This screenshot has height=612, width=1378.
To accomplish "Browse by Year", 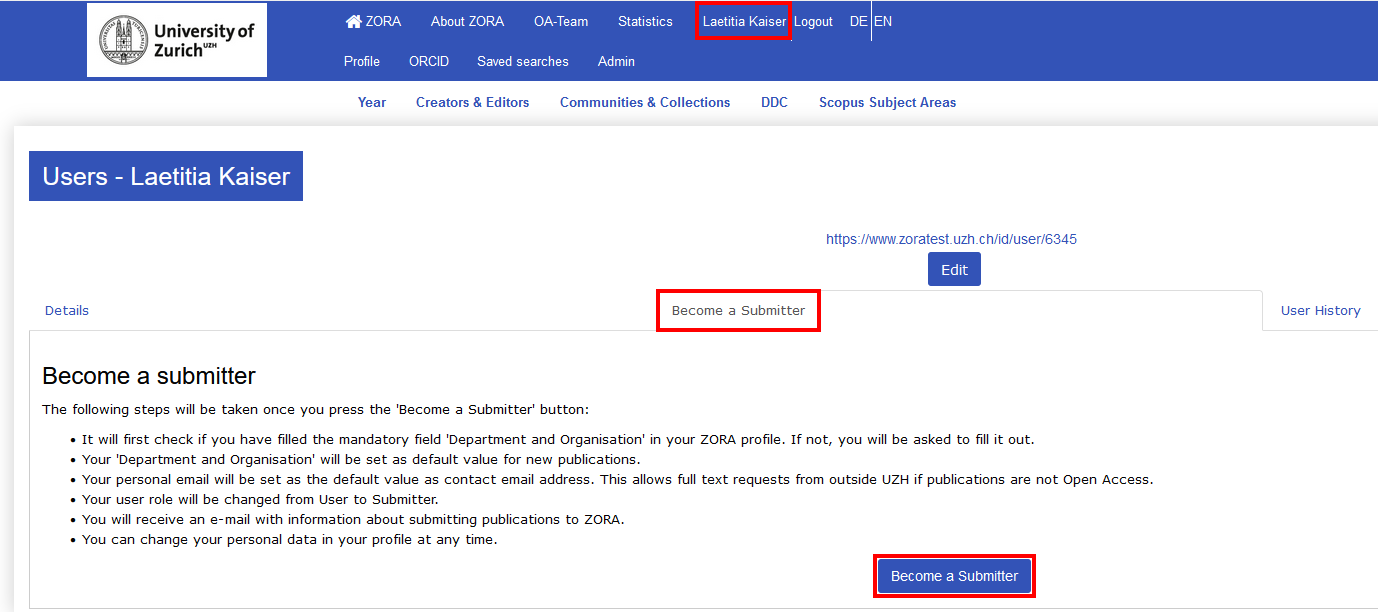I will coord(372,102).
